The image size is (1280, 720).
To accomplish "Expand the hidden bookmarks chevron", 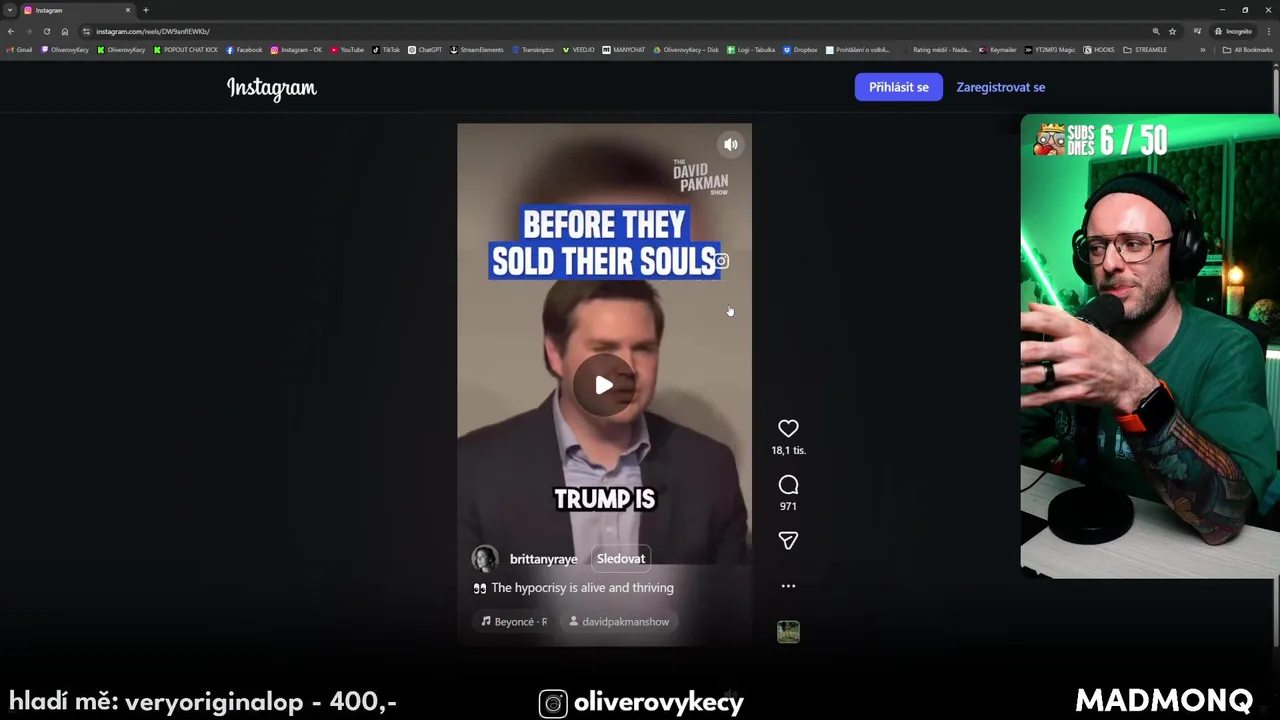I will [1203, 50].
